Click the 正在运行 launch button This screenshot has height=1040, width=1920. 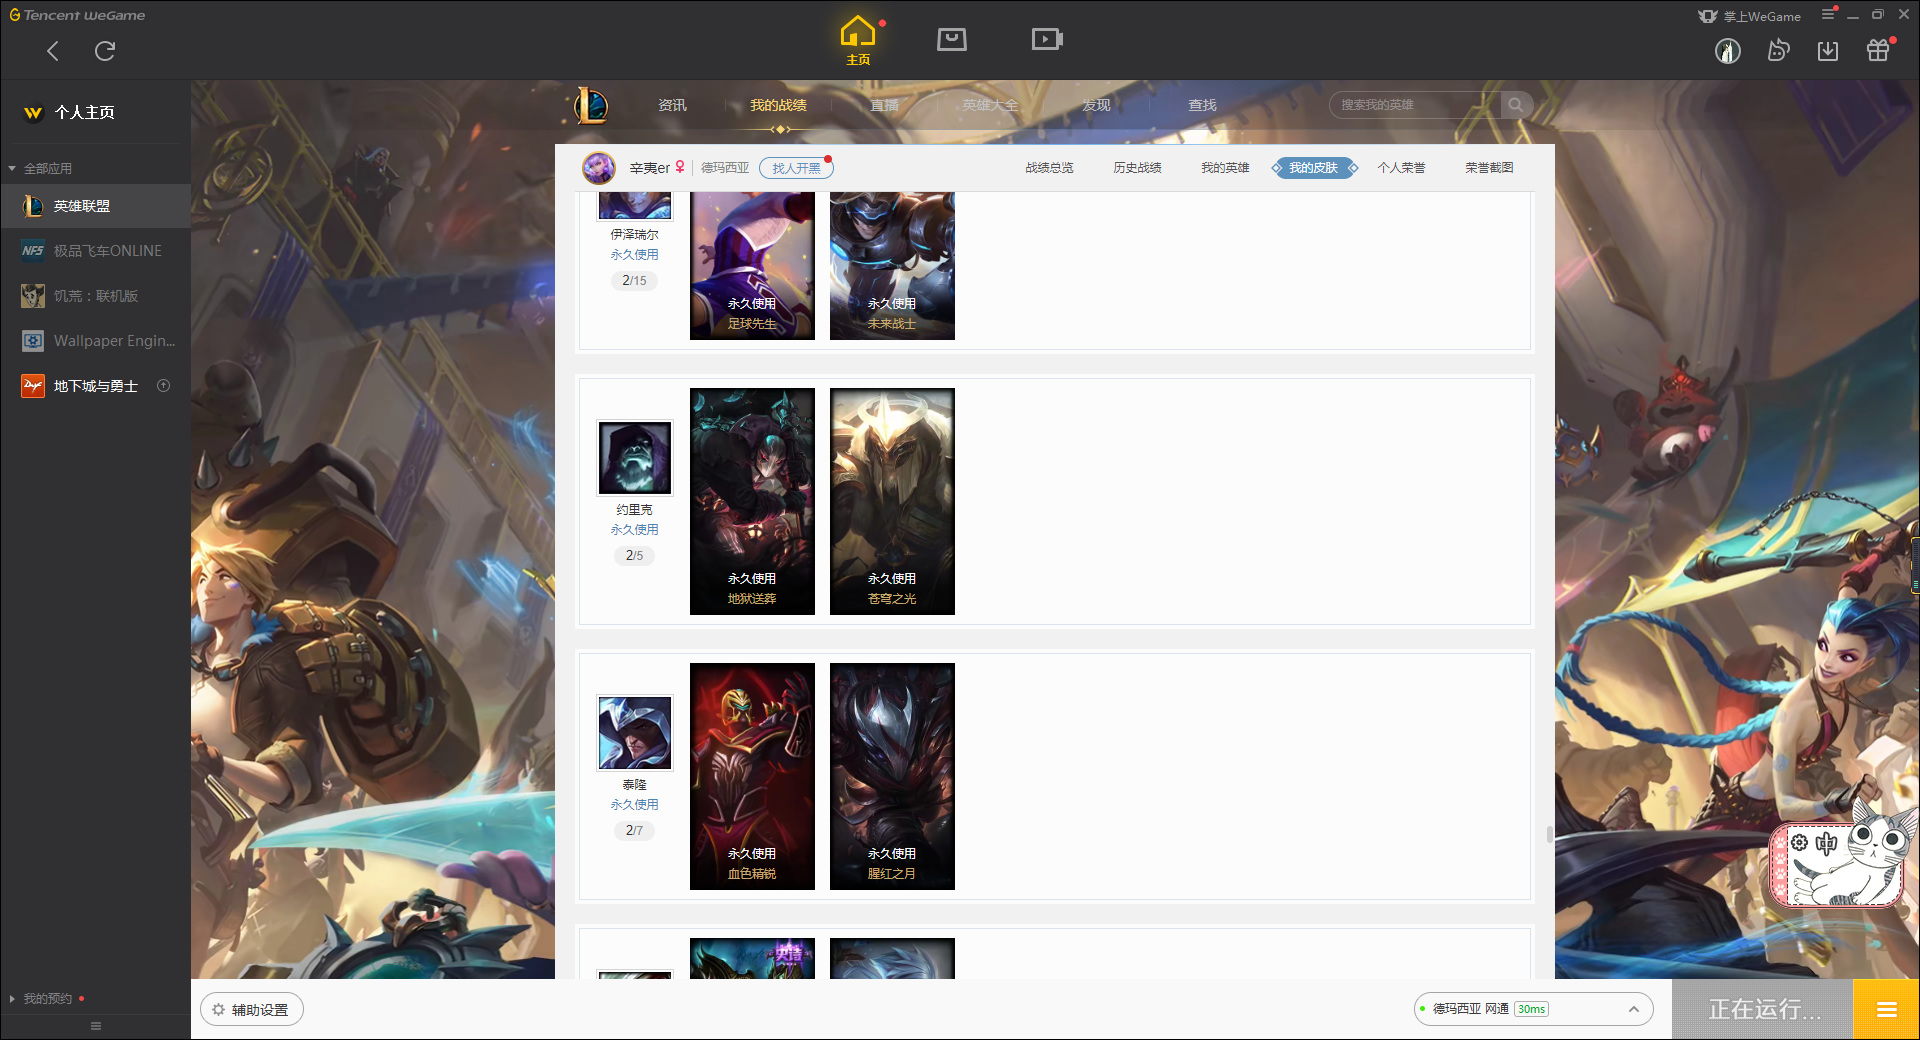click(x=1764, y=1010)
